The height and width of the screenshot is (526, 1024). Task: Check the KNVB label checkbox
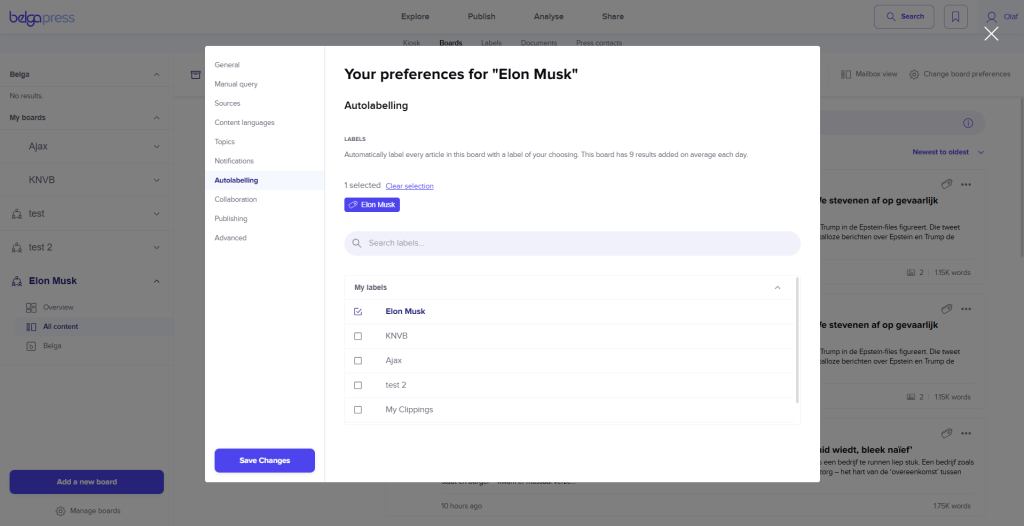[x=358, y=336]
